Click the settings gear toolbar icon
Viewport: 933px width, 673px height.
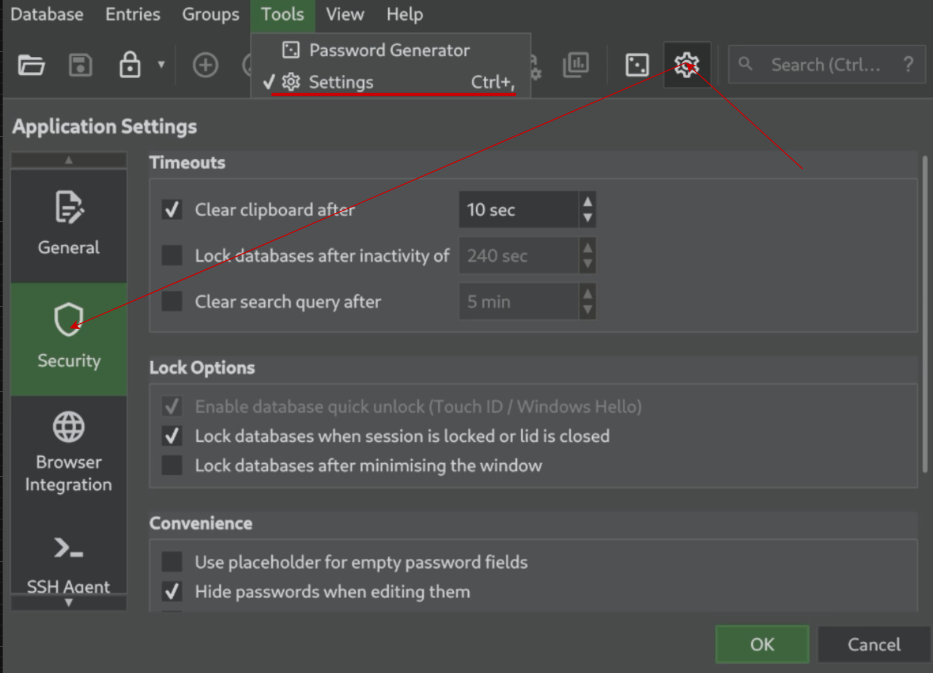(686, 66)
